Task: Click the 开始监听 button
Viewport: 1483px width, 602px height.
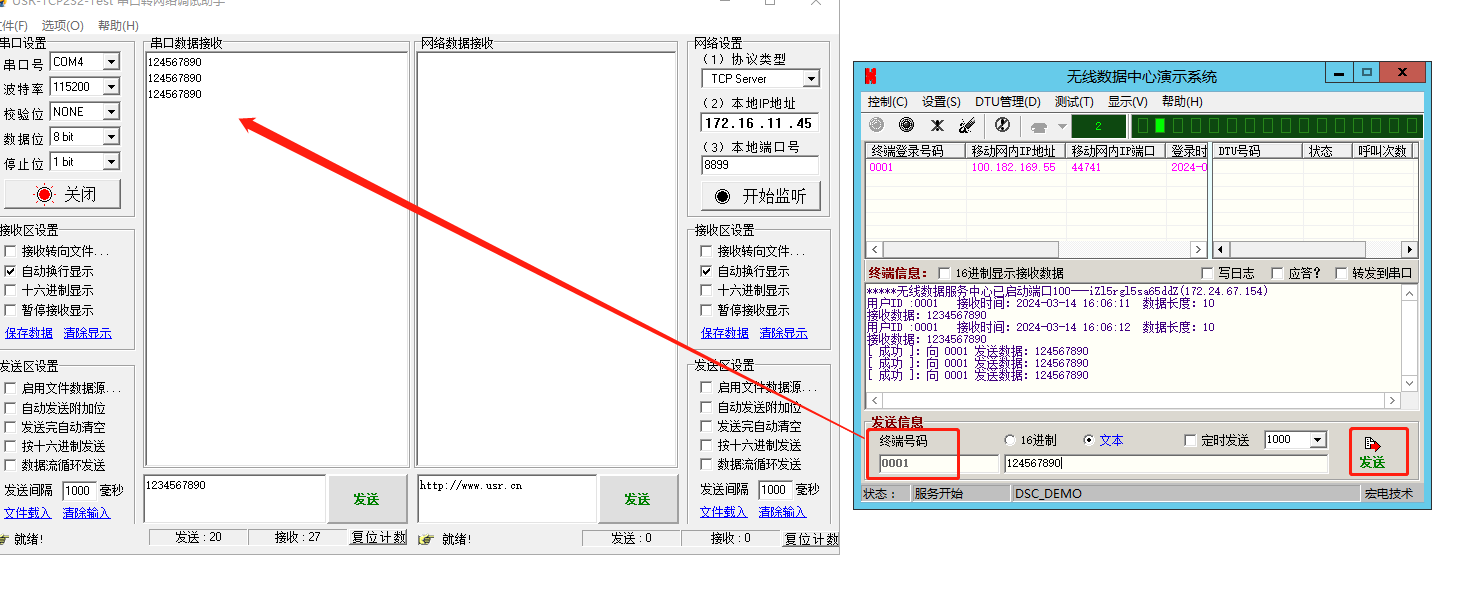Action: 761,196
